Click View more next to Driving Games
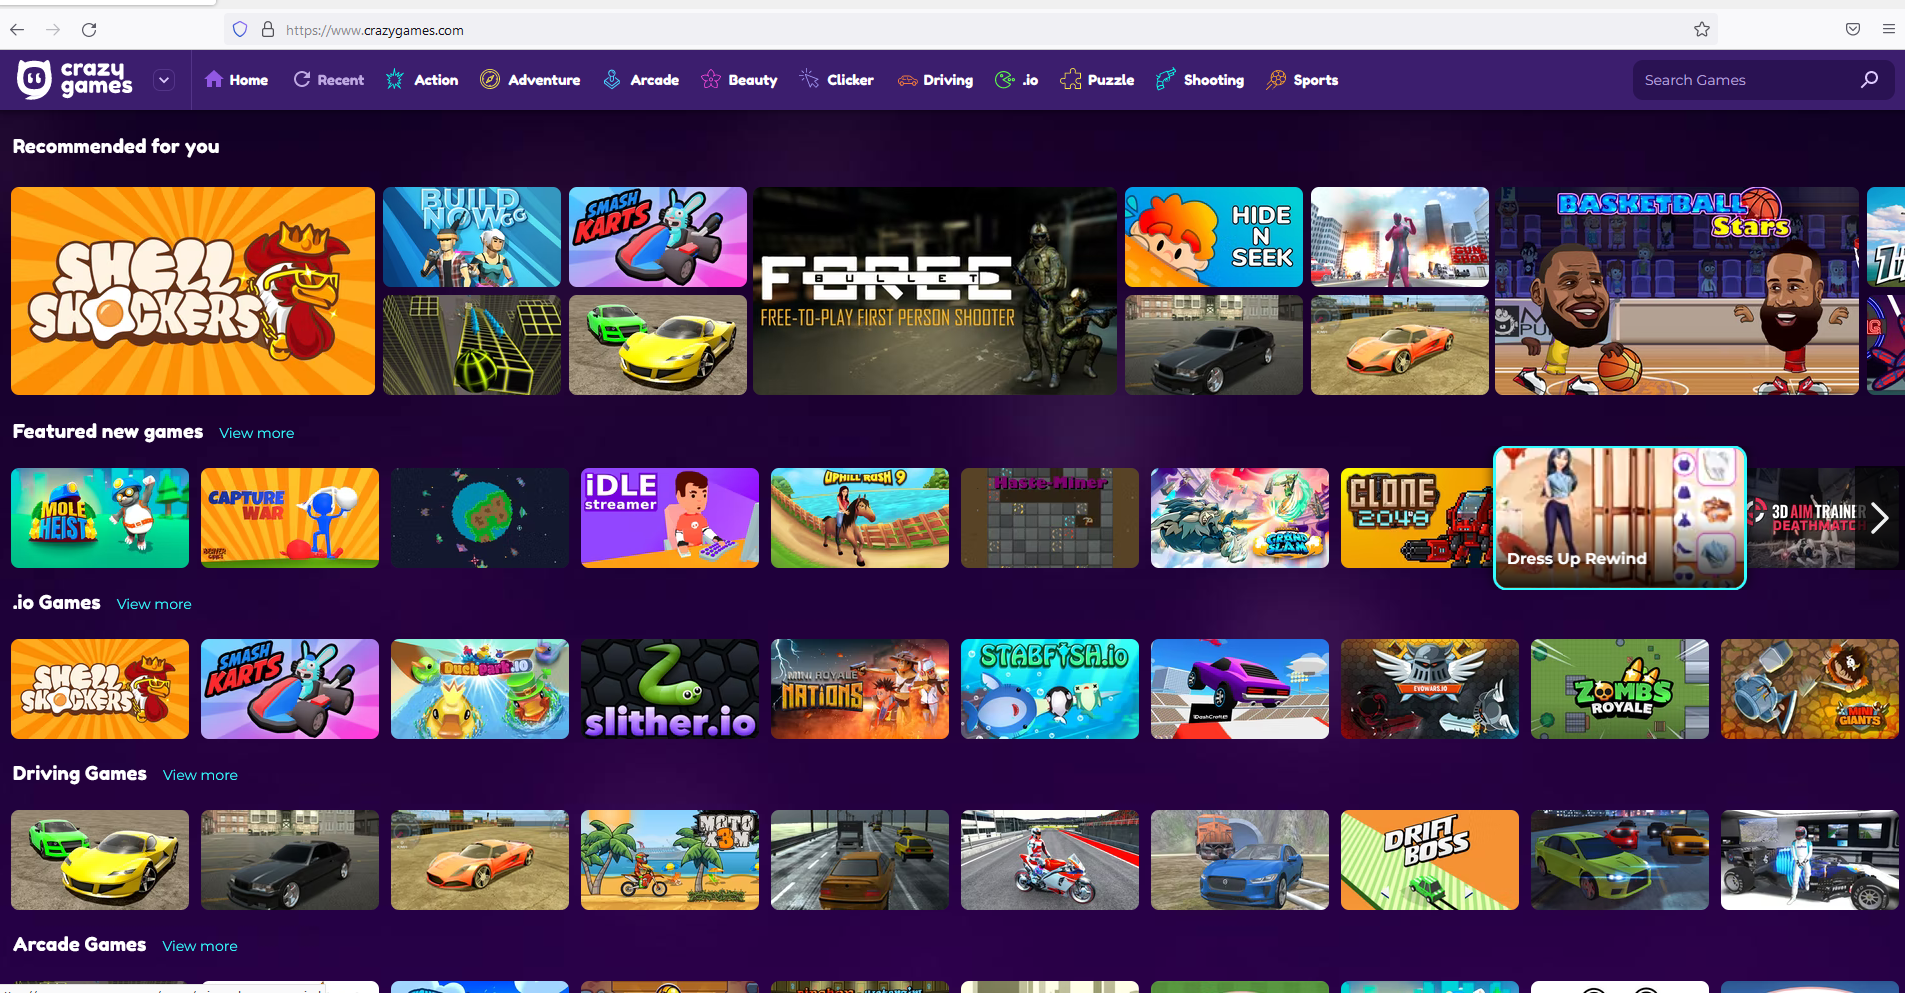Image resolution: width=1905 pixels, height=993 pixels. (x=200, y=775)
